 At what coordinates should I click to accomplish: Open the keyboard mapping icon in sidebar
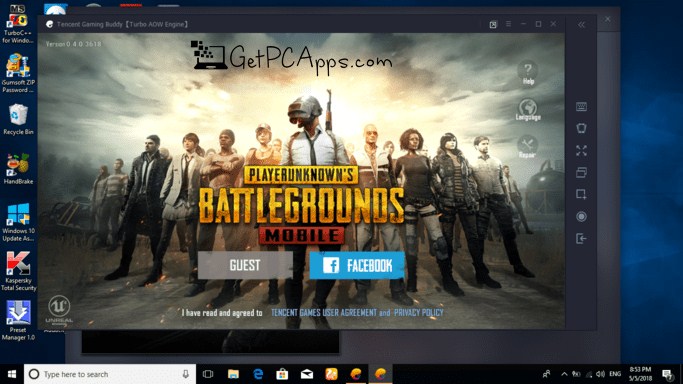(581, 107)
